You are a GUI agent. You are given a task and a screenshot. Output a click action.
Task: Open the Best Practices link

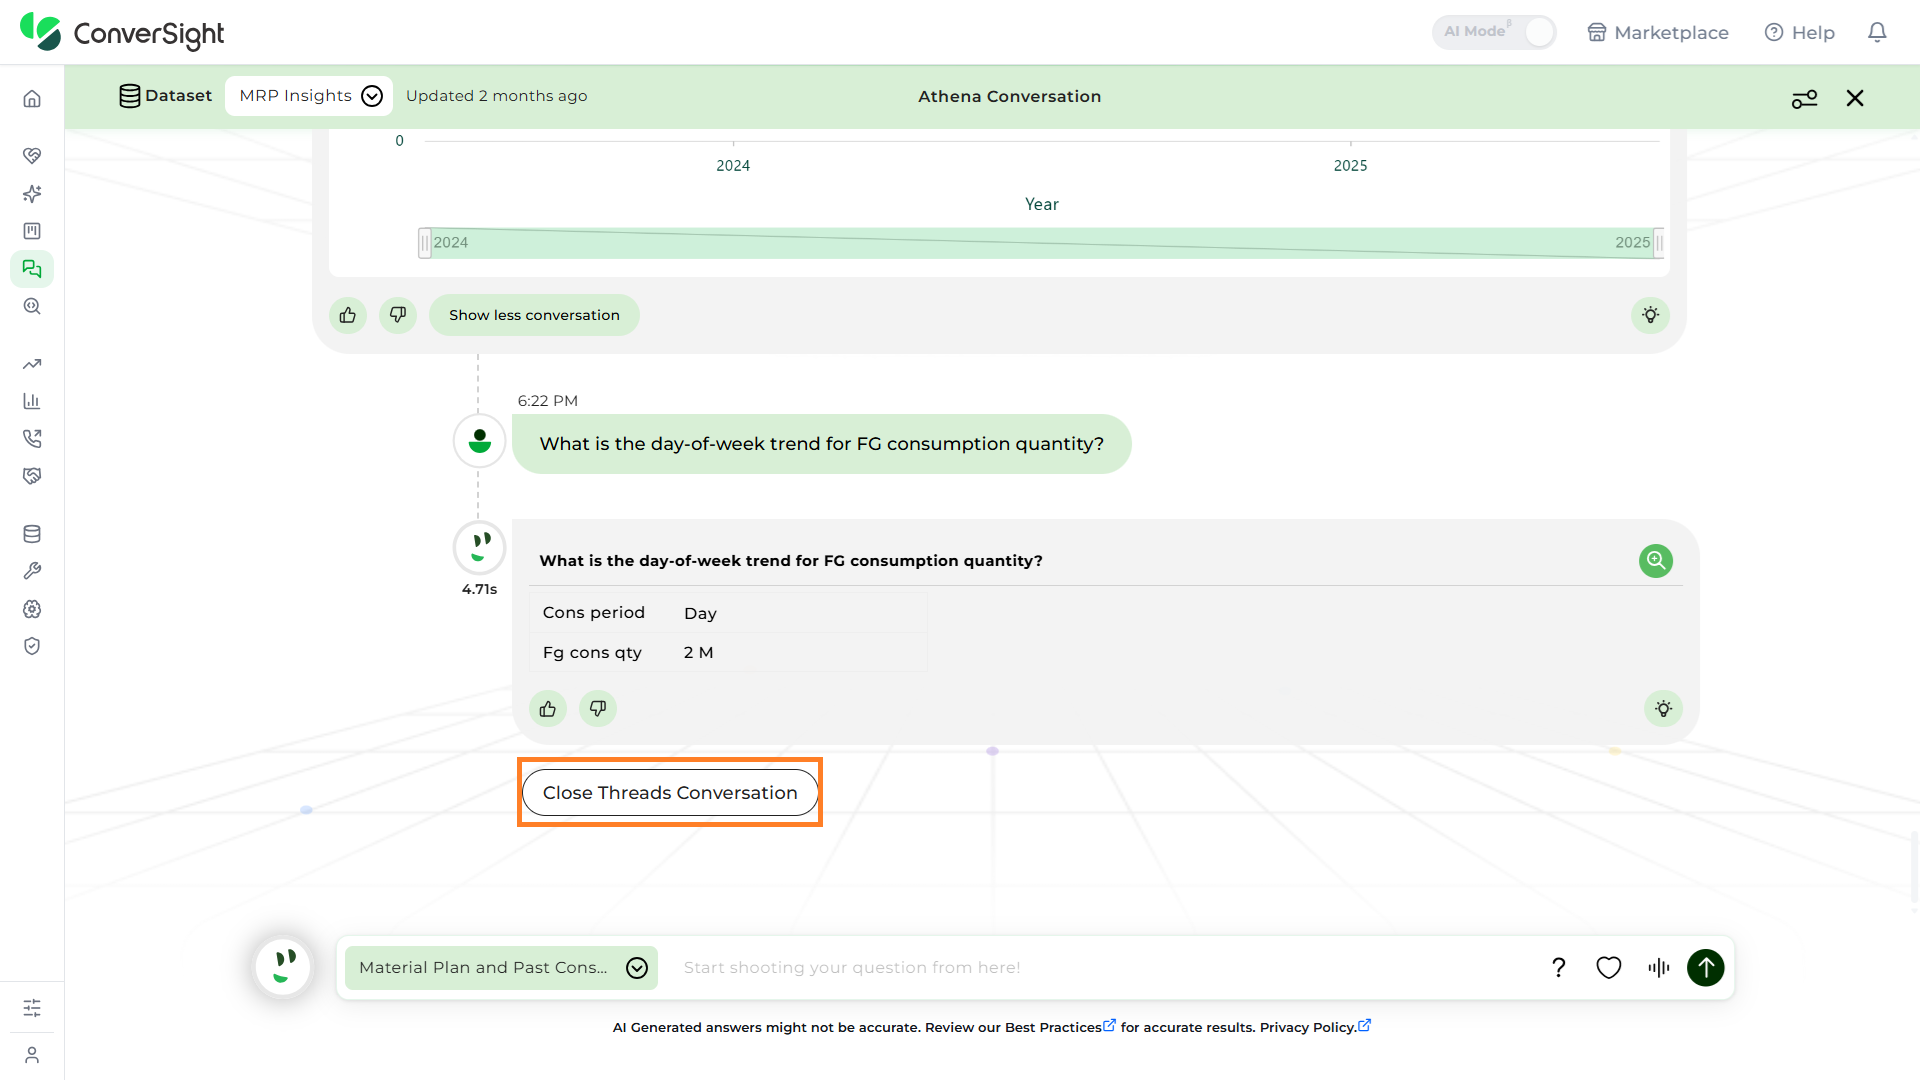click(1060, 1027)
